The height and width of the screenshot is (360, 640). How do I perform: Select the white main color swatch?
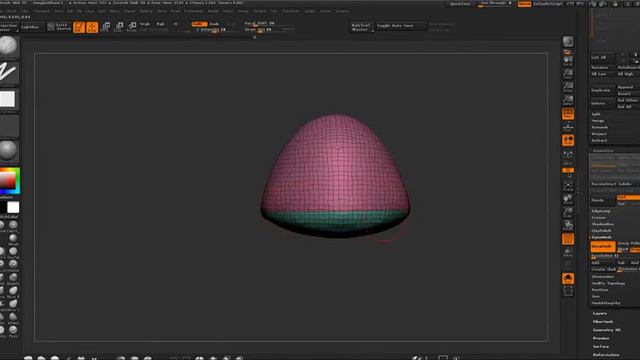tap(13, 207)
